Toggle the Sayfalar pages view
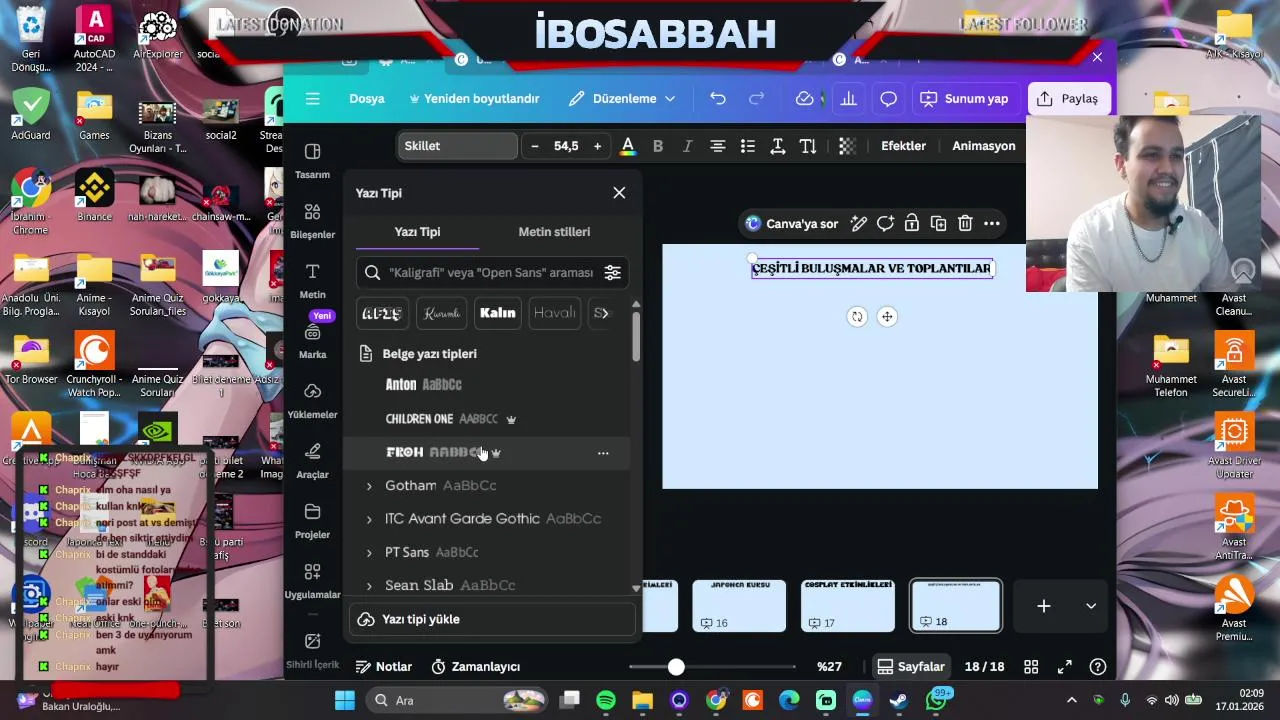This screenshot has height=720, width=1280. coord(910,667)
